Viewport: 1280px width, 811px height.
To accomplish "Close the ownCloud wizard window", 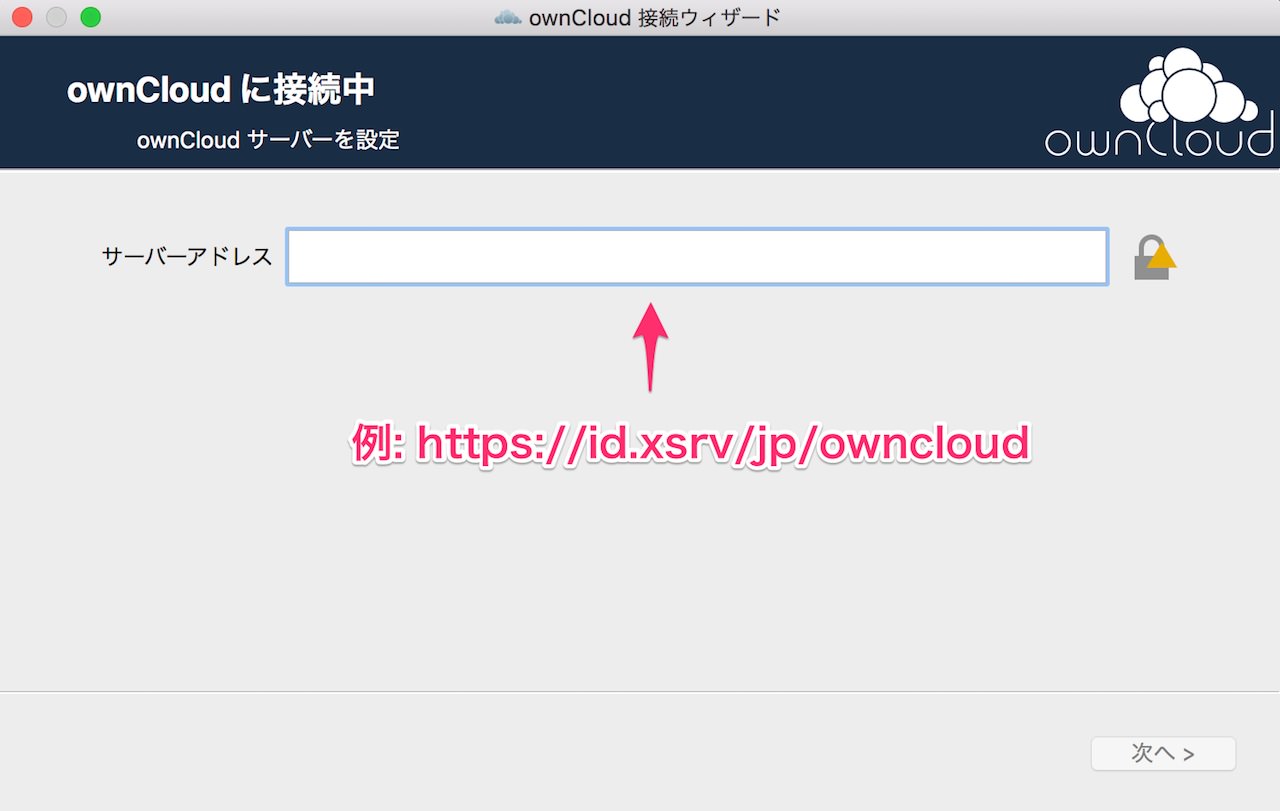I will (x=22, y=17).
